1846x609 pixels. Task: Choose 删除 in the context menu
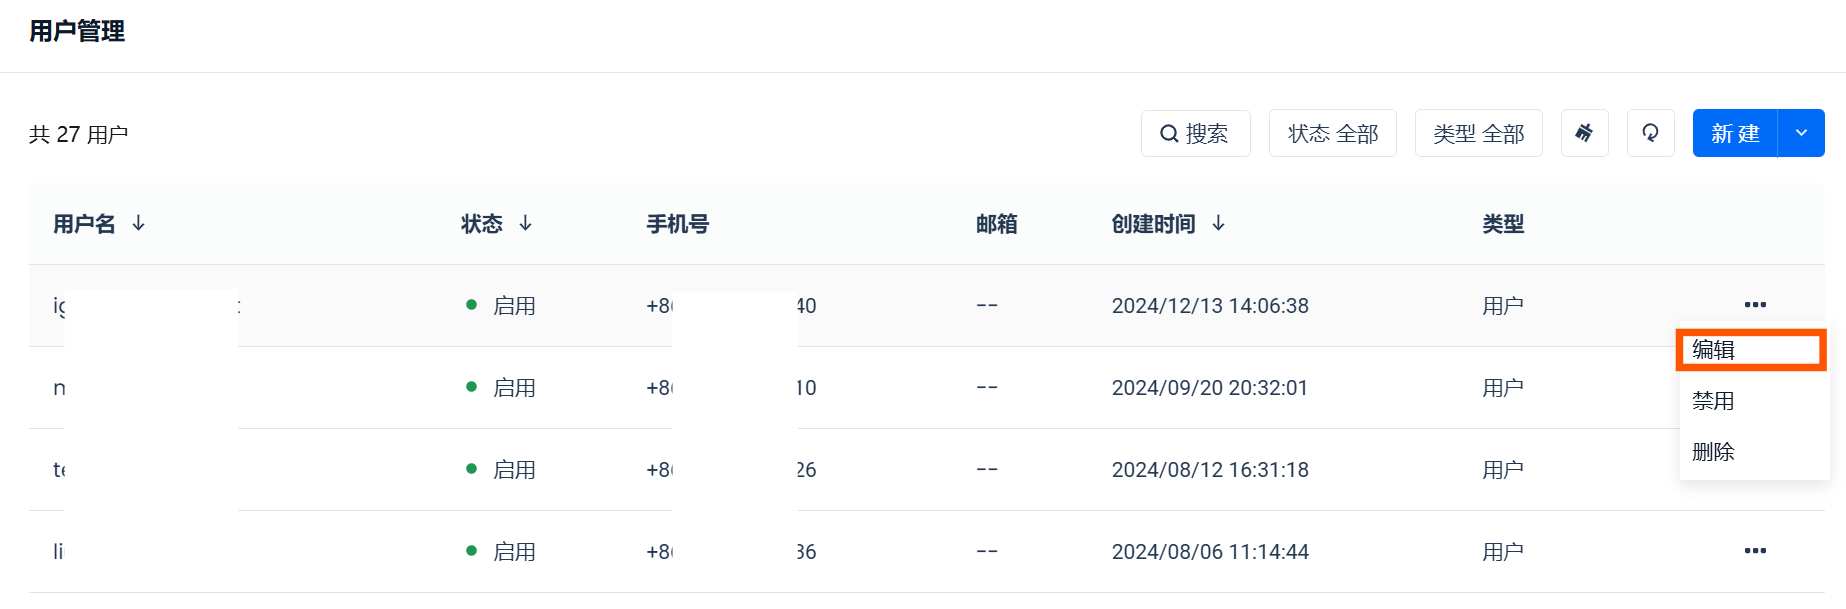1713,452
